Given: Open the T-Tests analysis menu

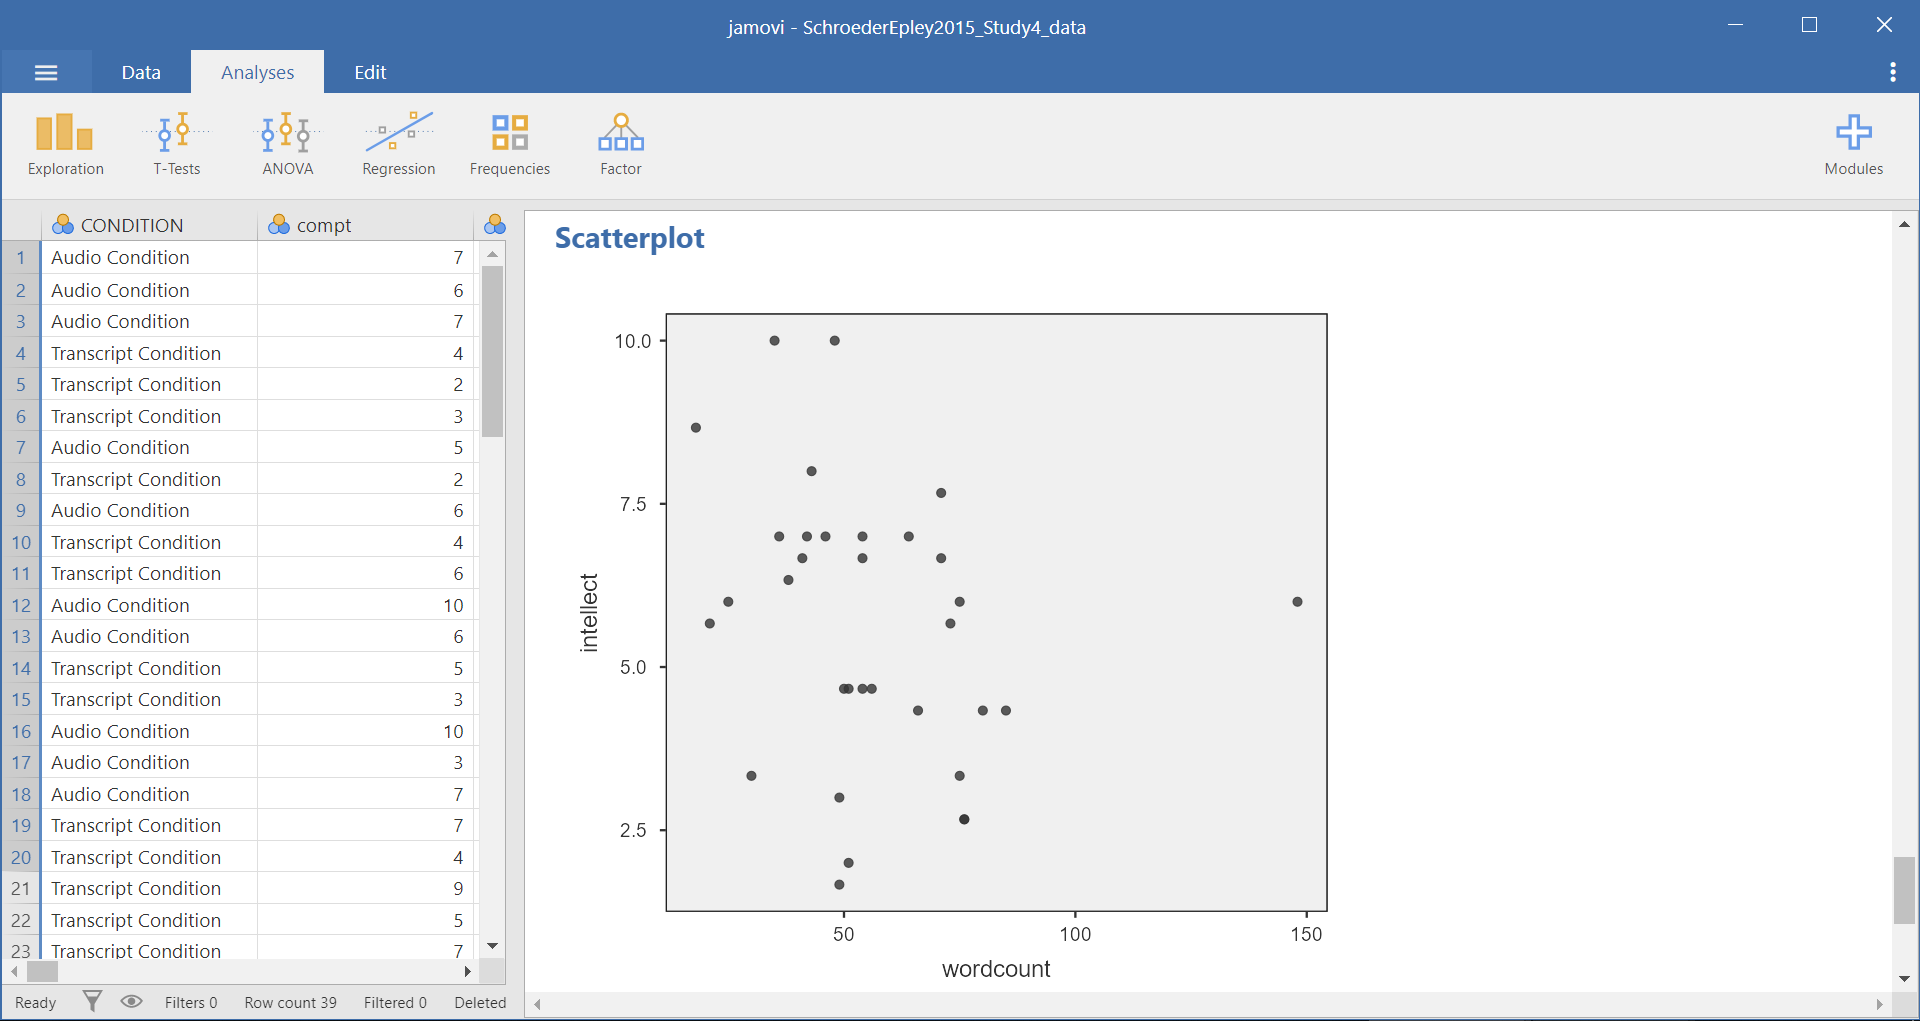Looking at the screenshot, I should coord(176,145).
